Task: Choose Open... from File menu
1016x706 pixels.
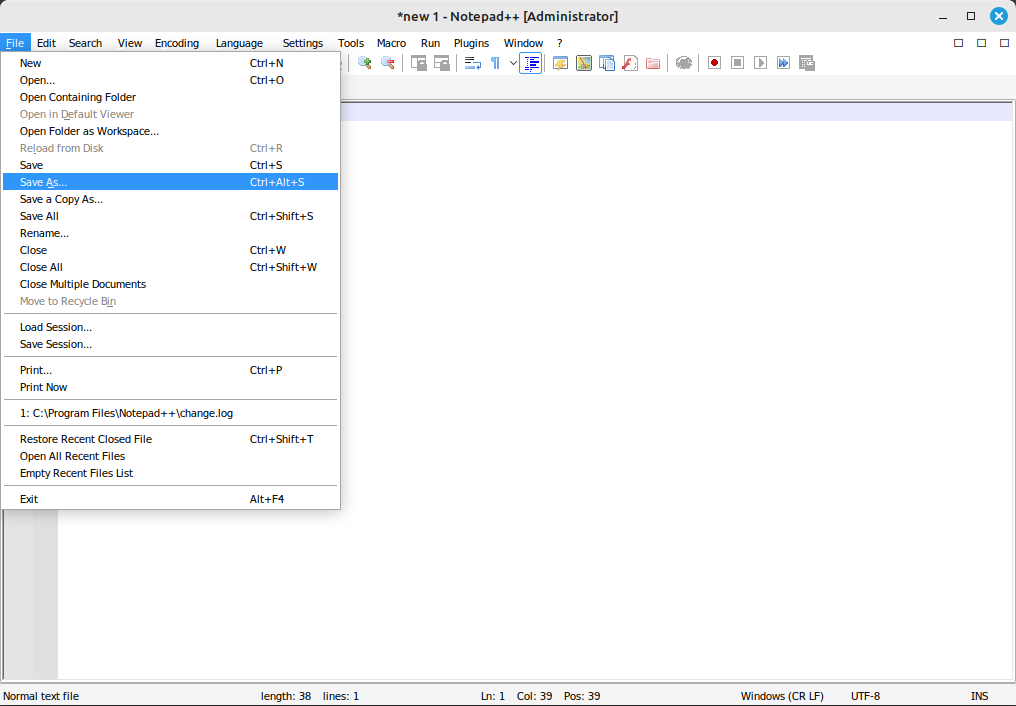Action: point(170,80)
